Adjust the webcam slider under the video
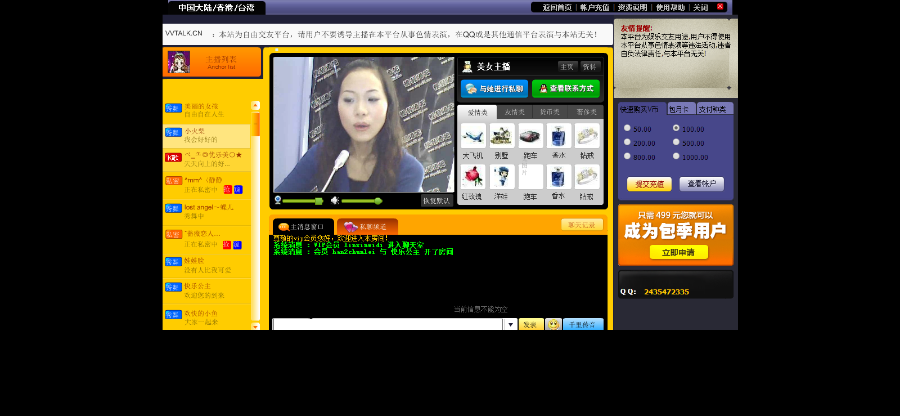The height and width of the screenshot is (416, 900). [303, 201]
